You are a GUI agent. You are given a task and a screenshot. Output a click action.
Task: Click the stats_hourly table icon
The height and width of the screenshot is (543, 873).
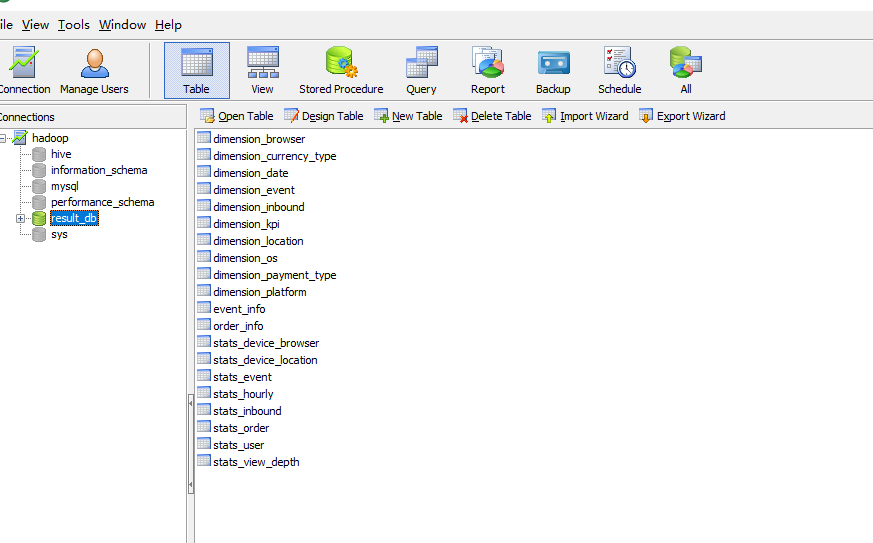tap(204, 393)
